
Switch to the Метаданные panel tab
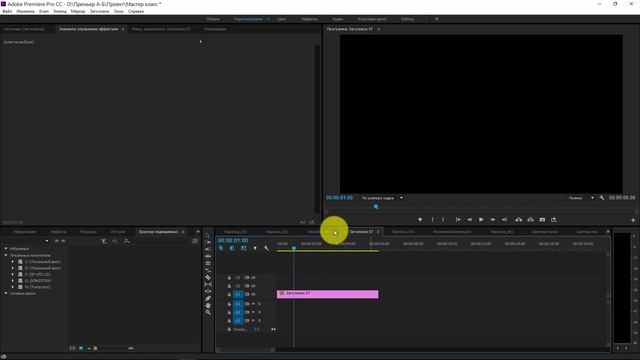pos(215,29)
